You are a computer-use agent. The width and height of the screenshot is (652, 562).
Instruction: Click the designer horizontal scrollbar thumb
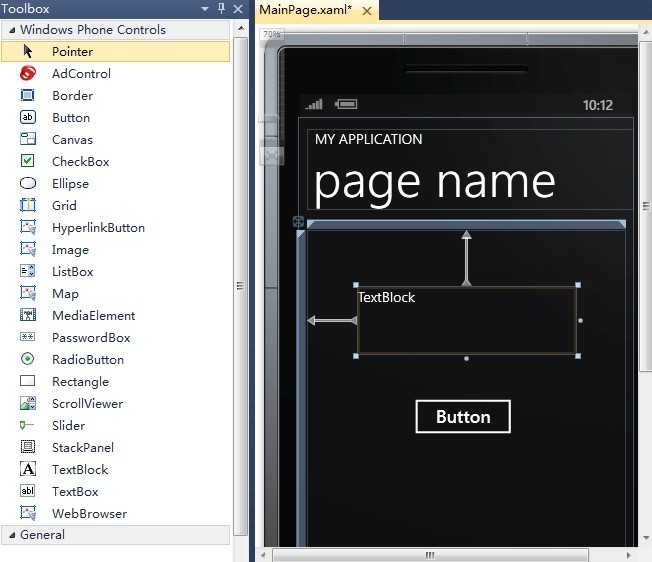tap(430, 555)
